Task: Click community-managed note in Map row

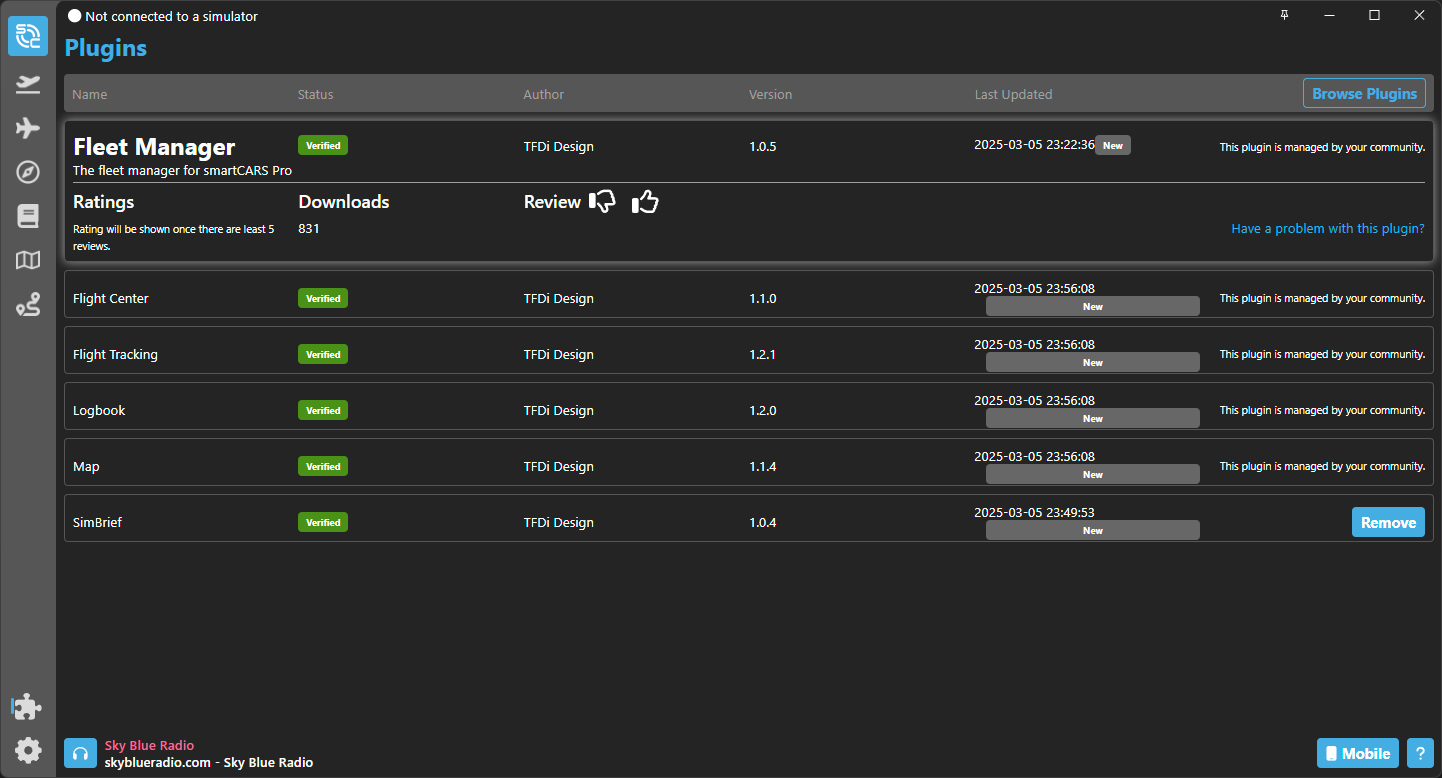Action: click(1322, 466)
